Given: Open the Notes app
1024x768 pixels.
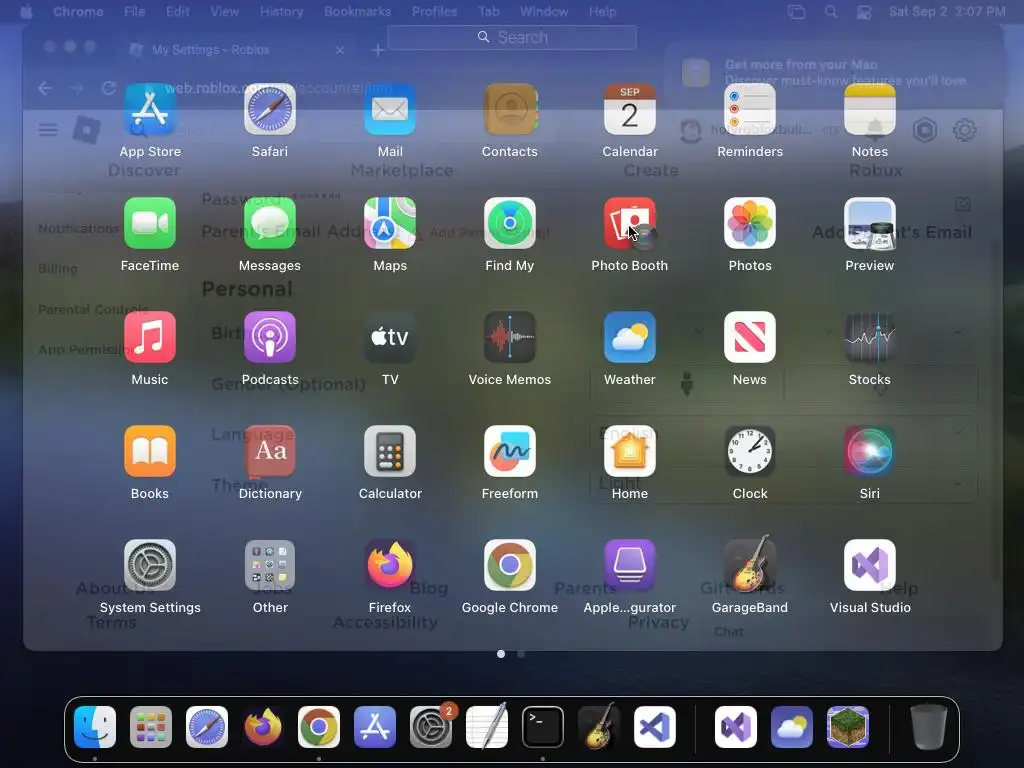Looking at the screenshot, I should coord(870,109).
